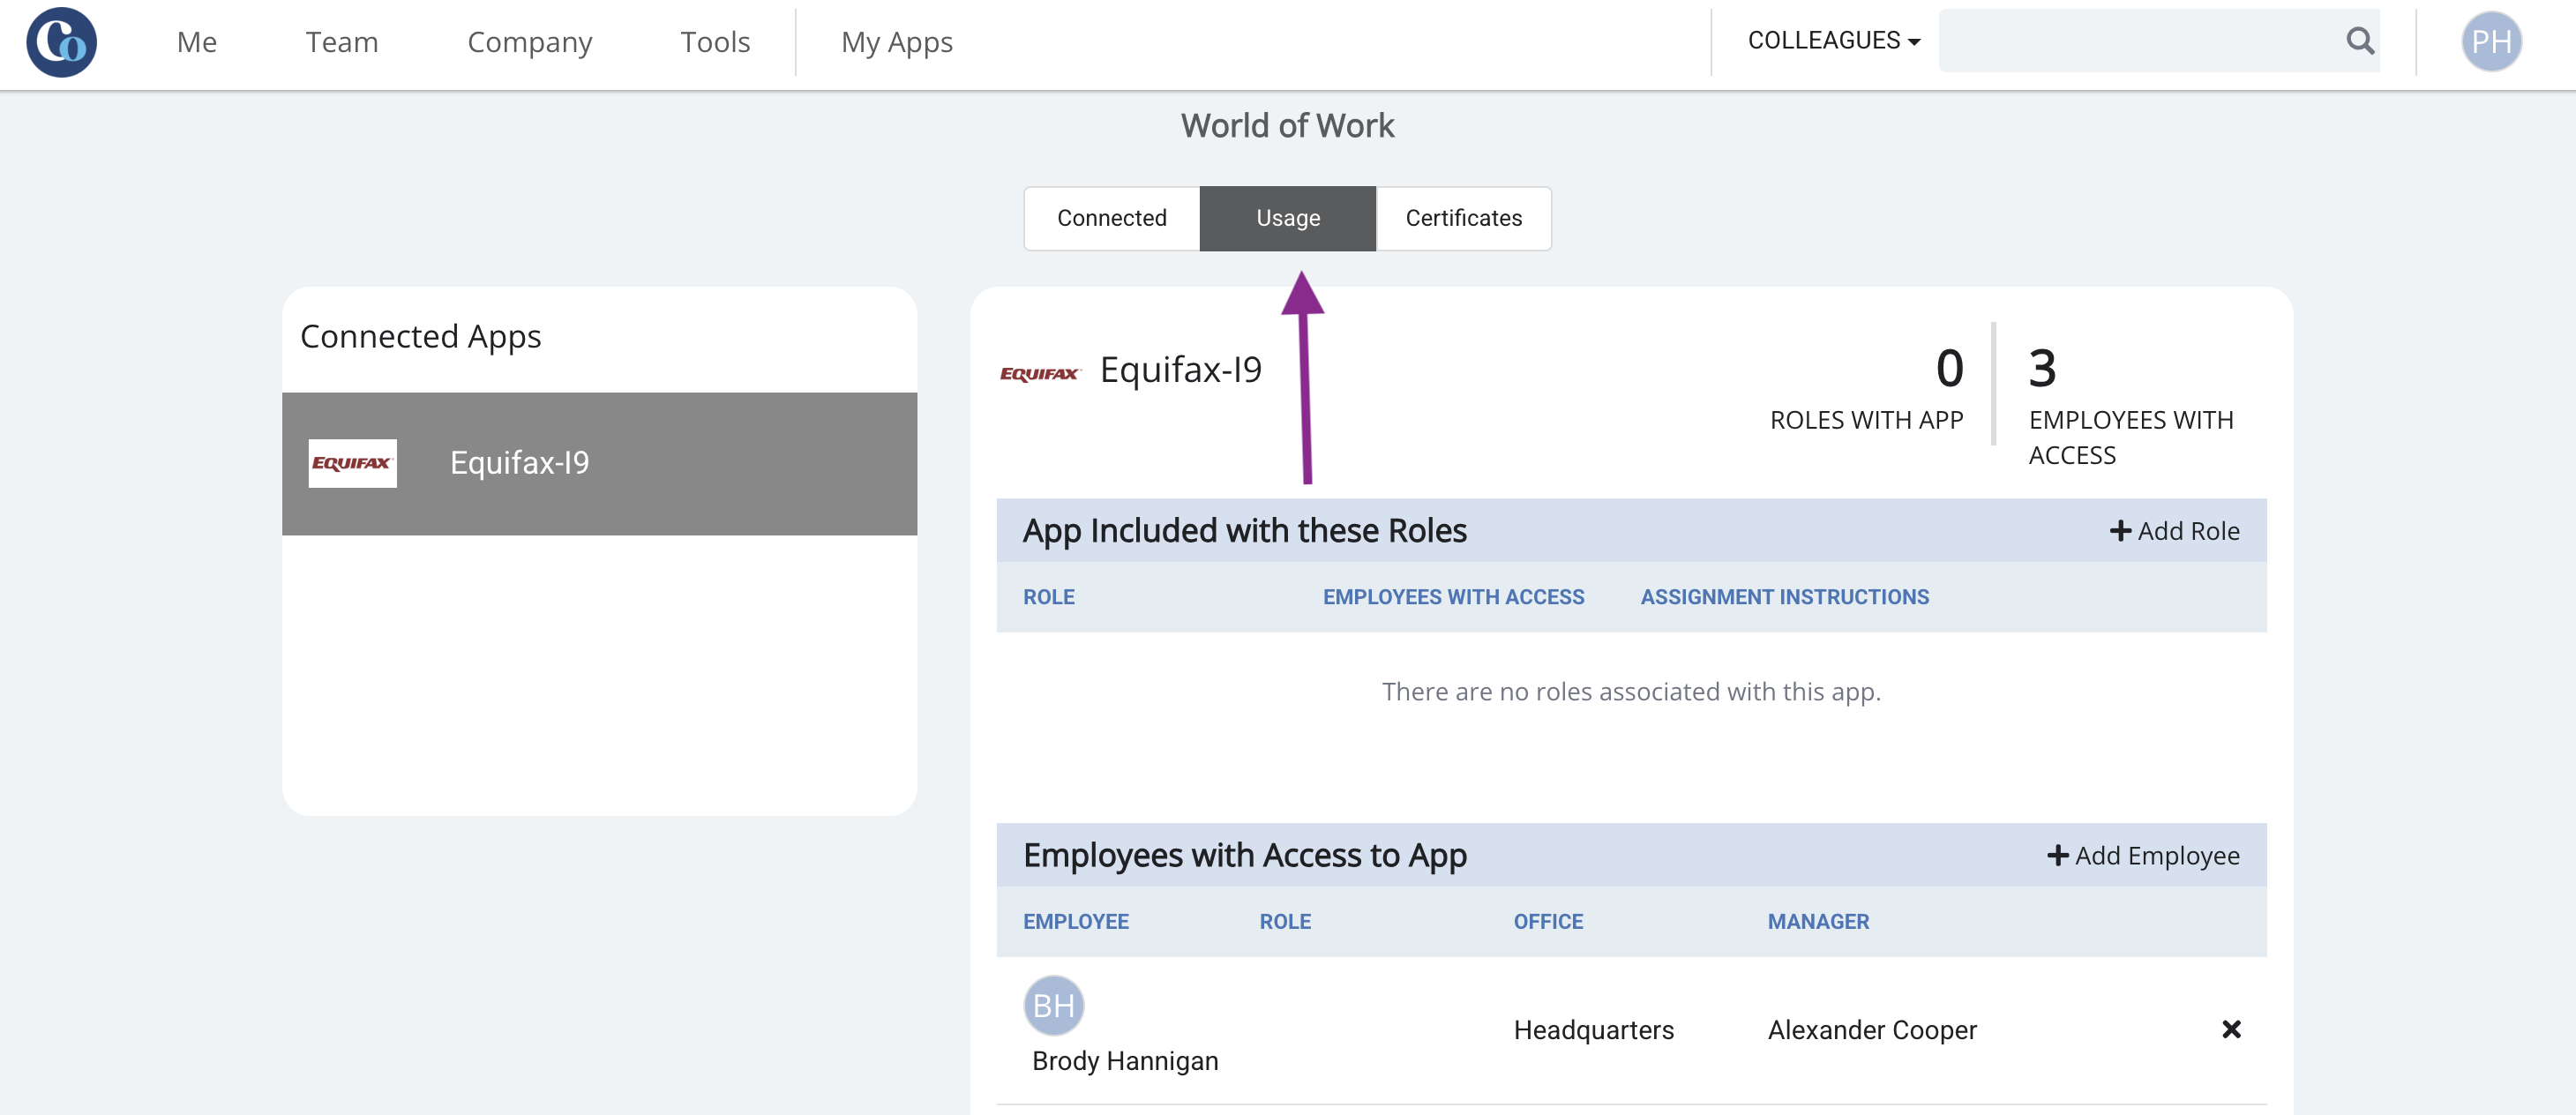Sort by the MANAGER column header

tap(1817, 921)
